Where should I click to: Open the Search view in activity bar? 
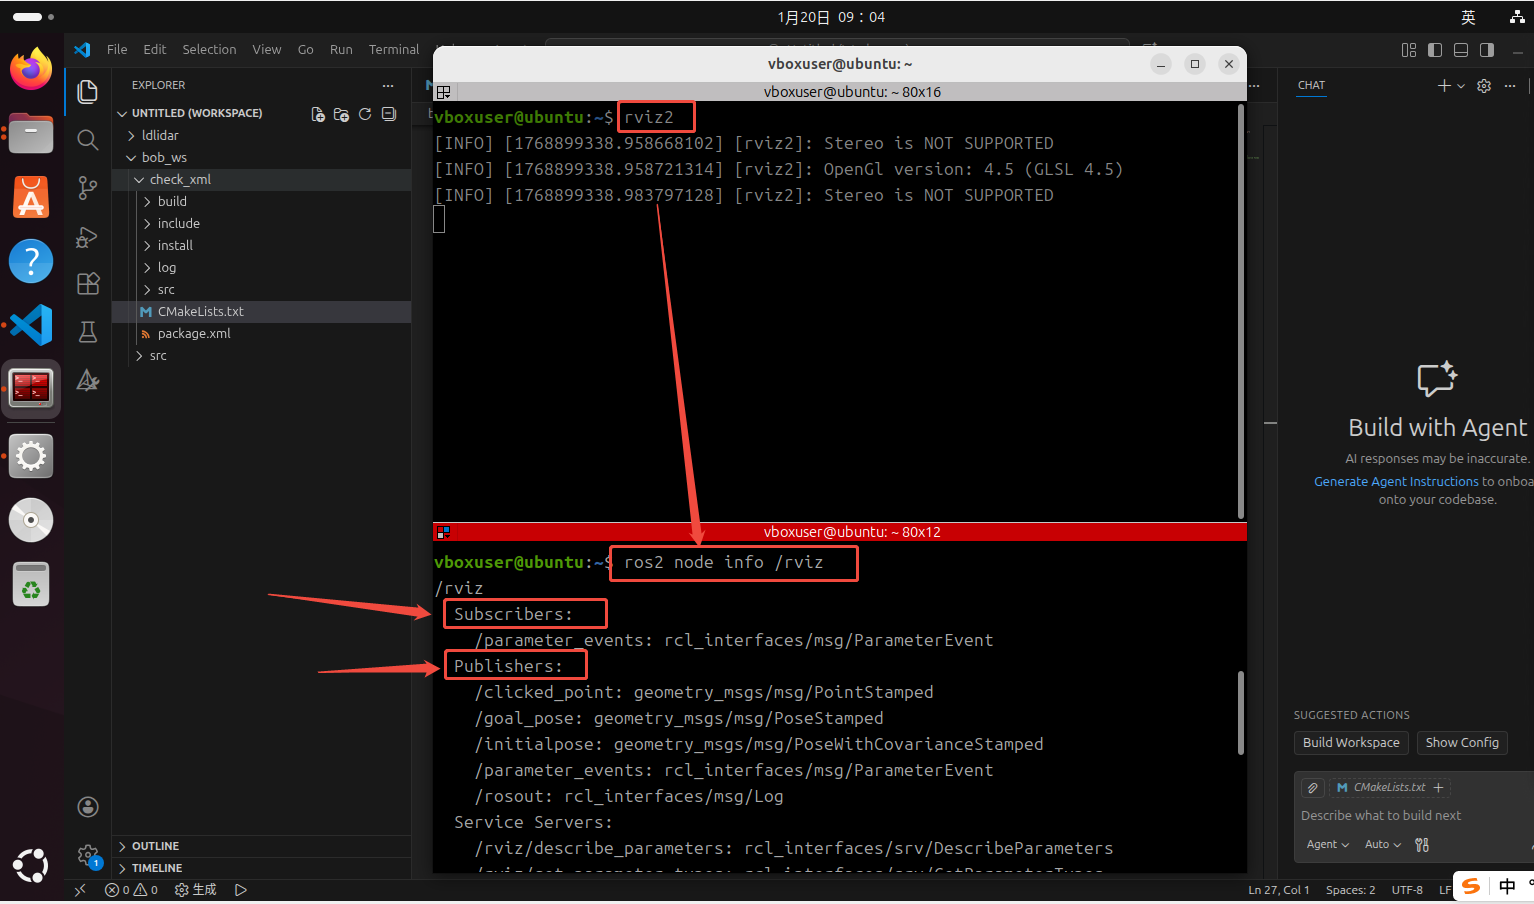pyautogui.click(x=88, y=140)
